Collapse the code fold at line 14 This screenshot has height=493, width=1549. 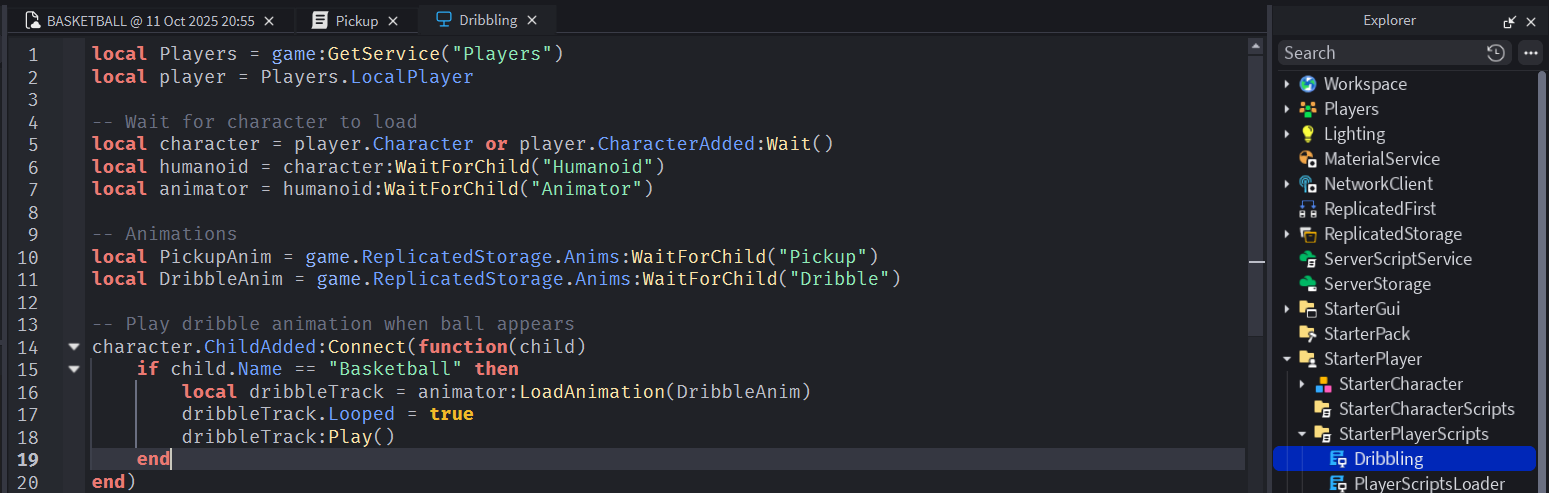(73, 347)
